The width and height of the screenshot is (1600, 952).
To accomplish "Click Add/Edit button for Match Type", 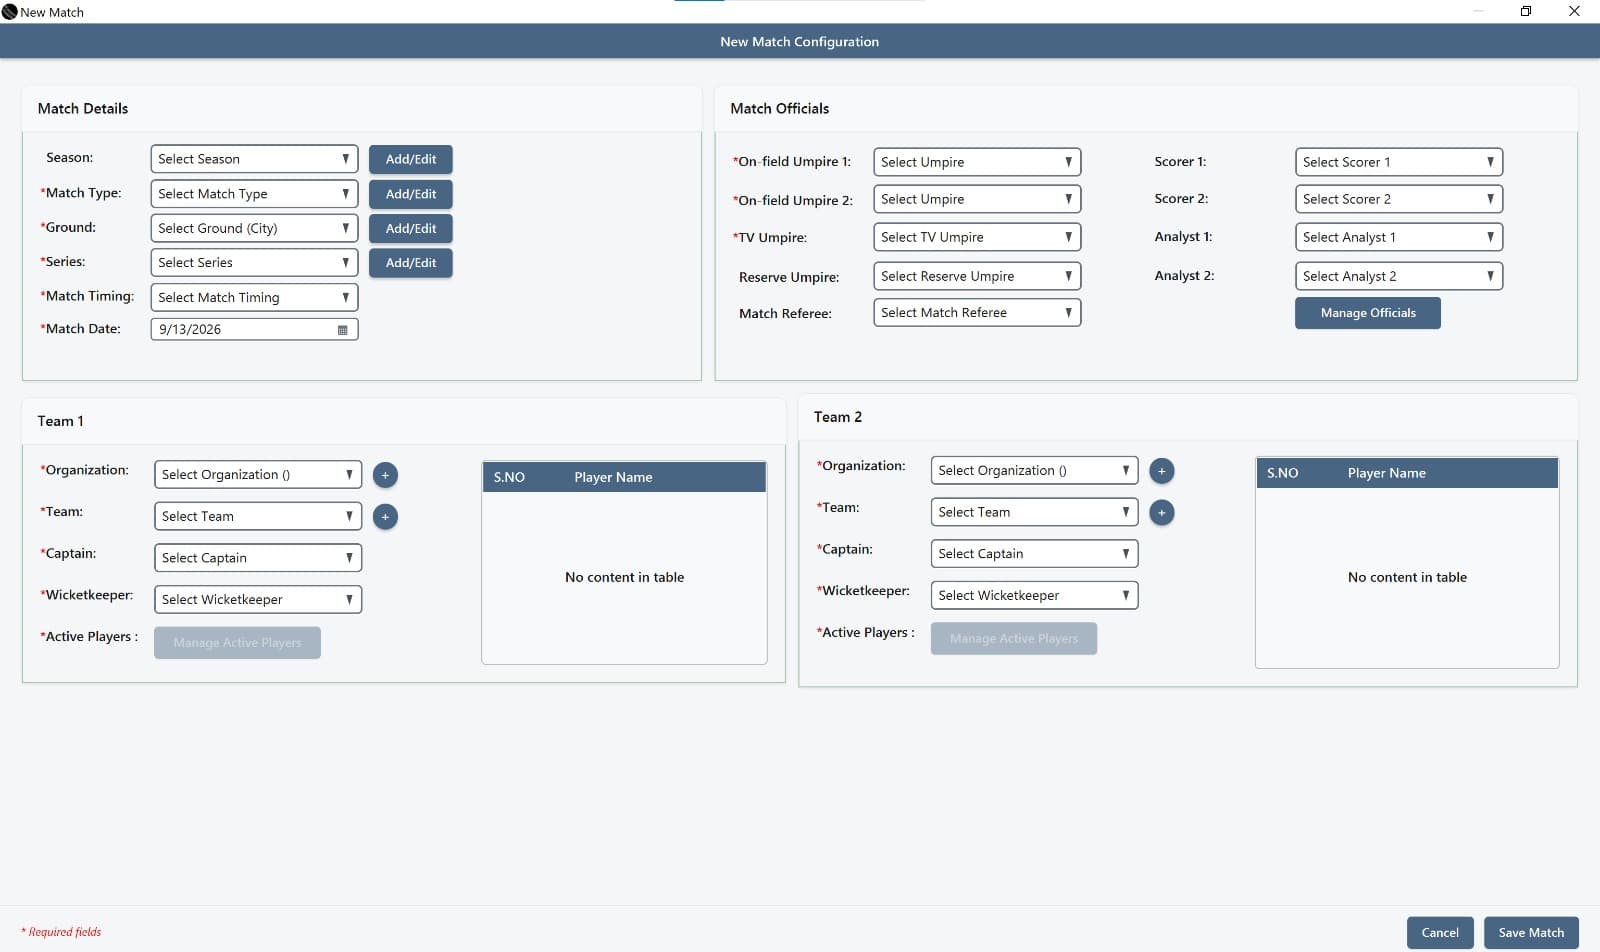I will click(x=411, y=194).
